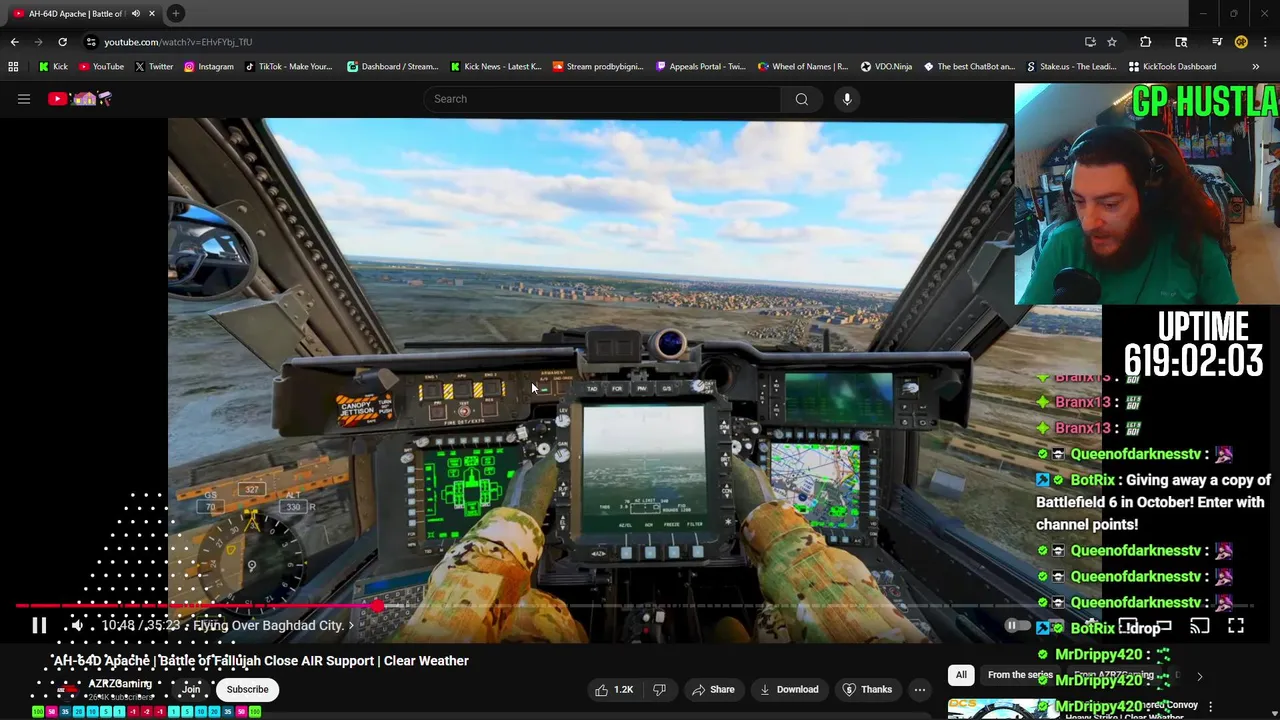Image resolution: width=1280 pixels, height=720 pixels.
Task: Open the YouTube bookmark
Action: tap(101, 67)
